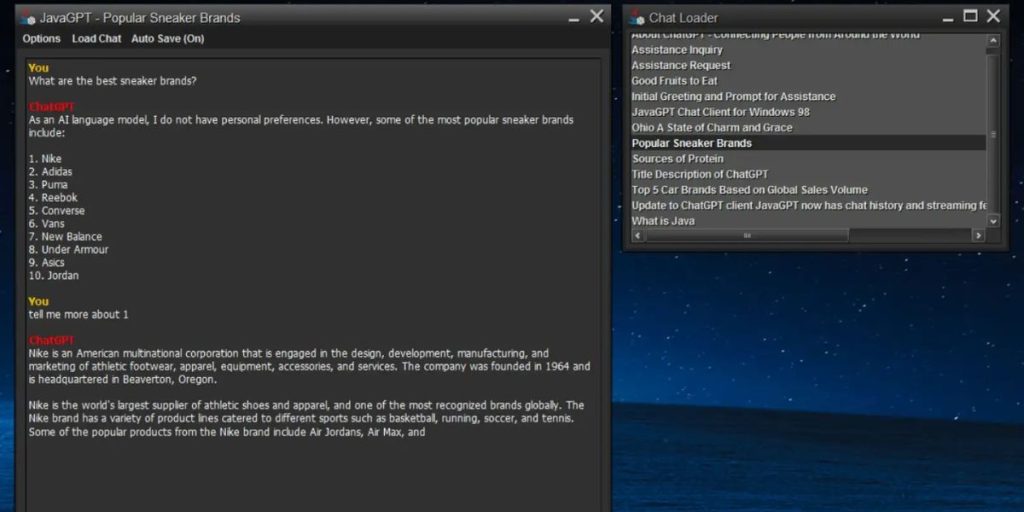Click the '6. Vans' list line
Viewport: 1024px width, 512px height.
click(x=46, y=223)
